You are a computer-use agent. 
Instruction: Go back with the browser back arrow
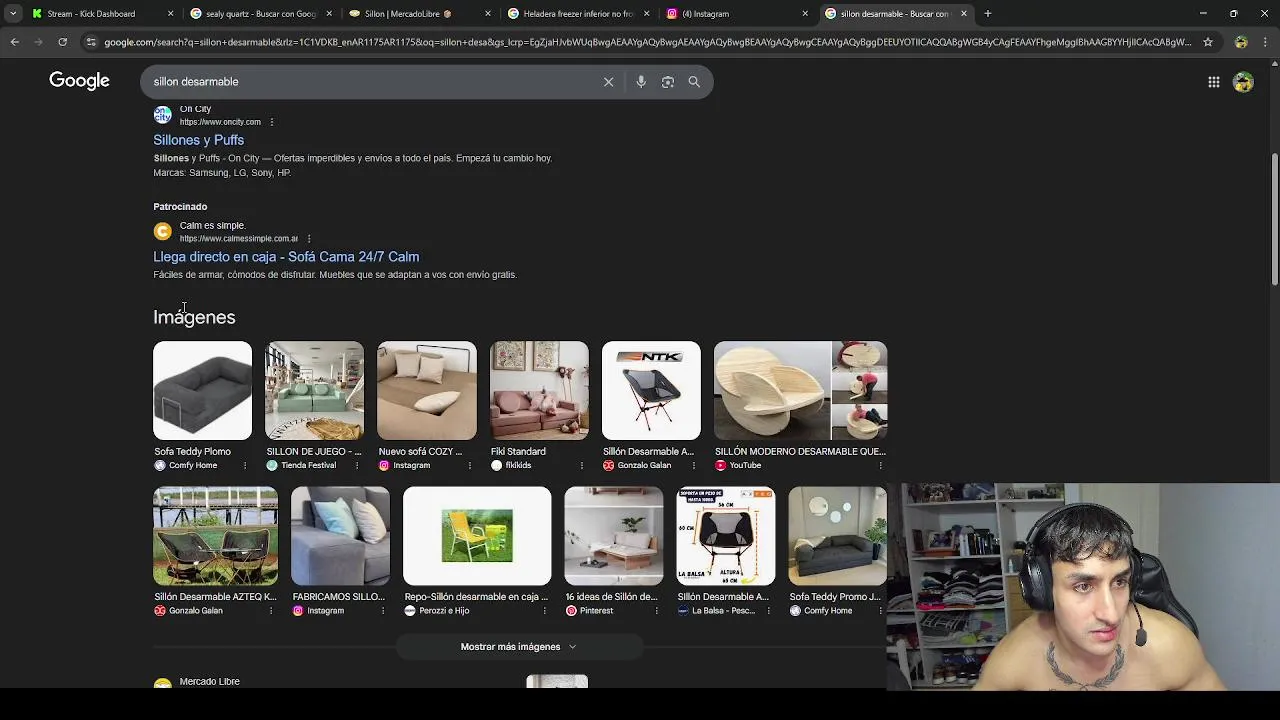click(14, 42)
